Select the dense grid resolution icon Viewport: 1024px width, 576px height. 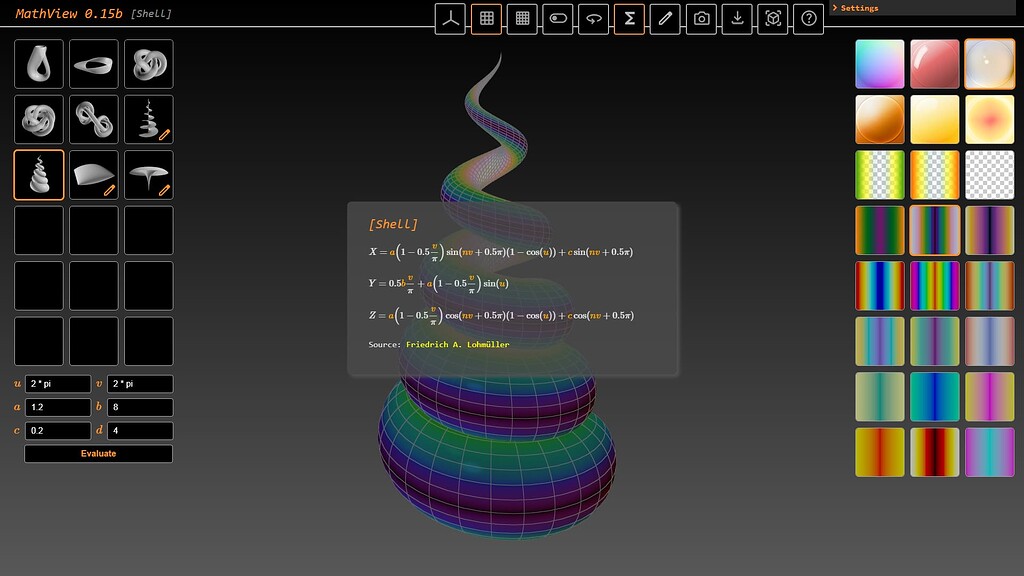[522, 18]
